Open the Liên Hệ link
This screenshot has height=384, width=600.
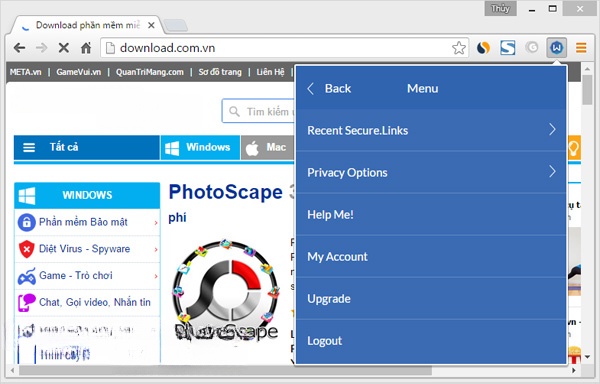click(270, 72)
